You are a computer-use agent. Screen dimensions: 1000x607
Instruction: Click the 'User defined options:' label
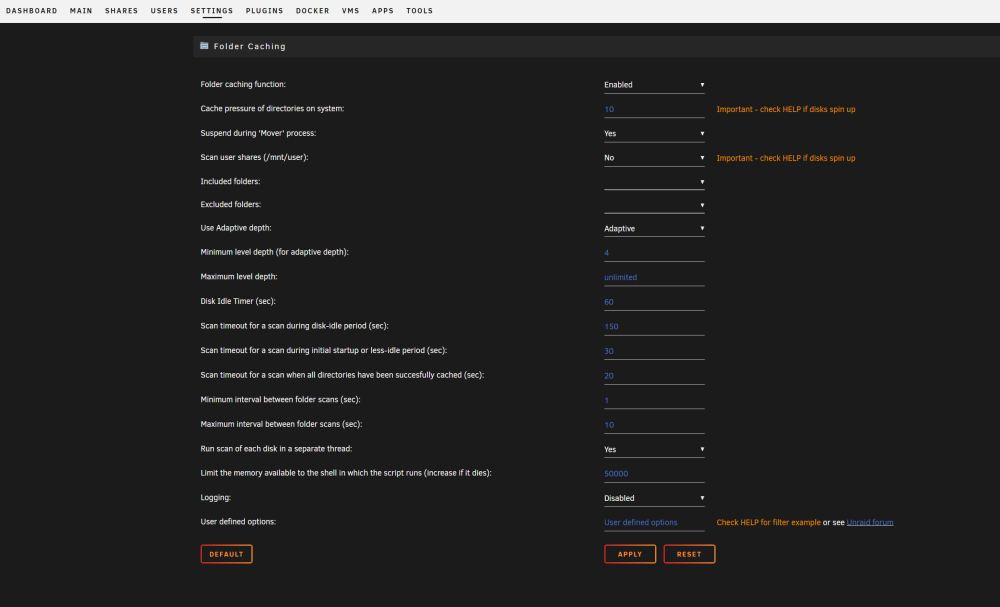click(238, 522)
